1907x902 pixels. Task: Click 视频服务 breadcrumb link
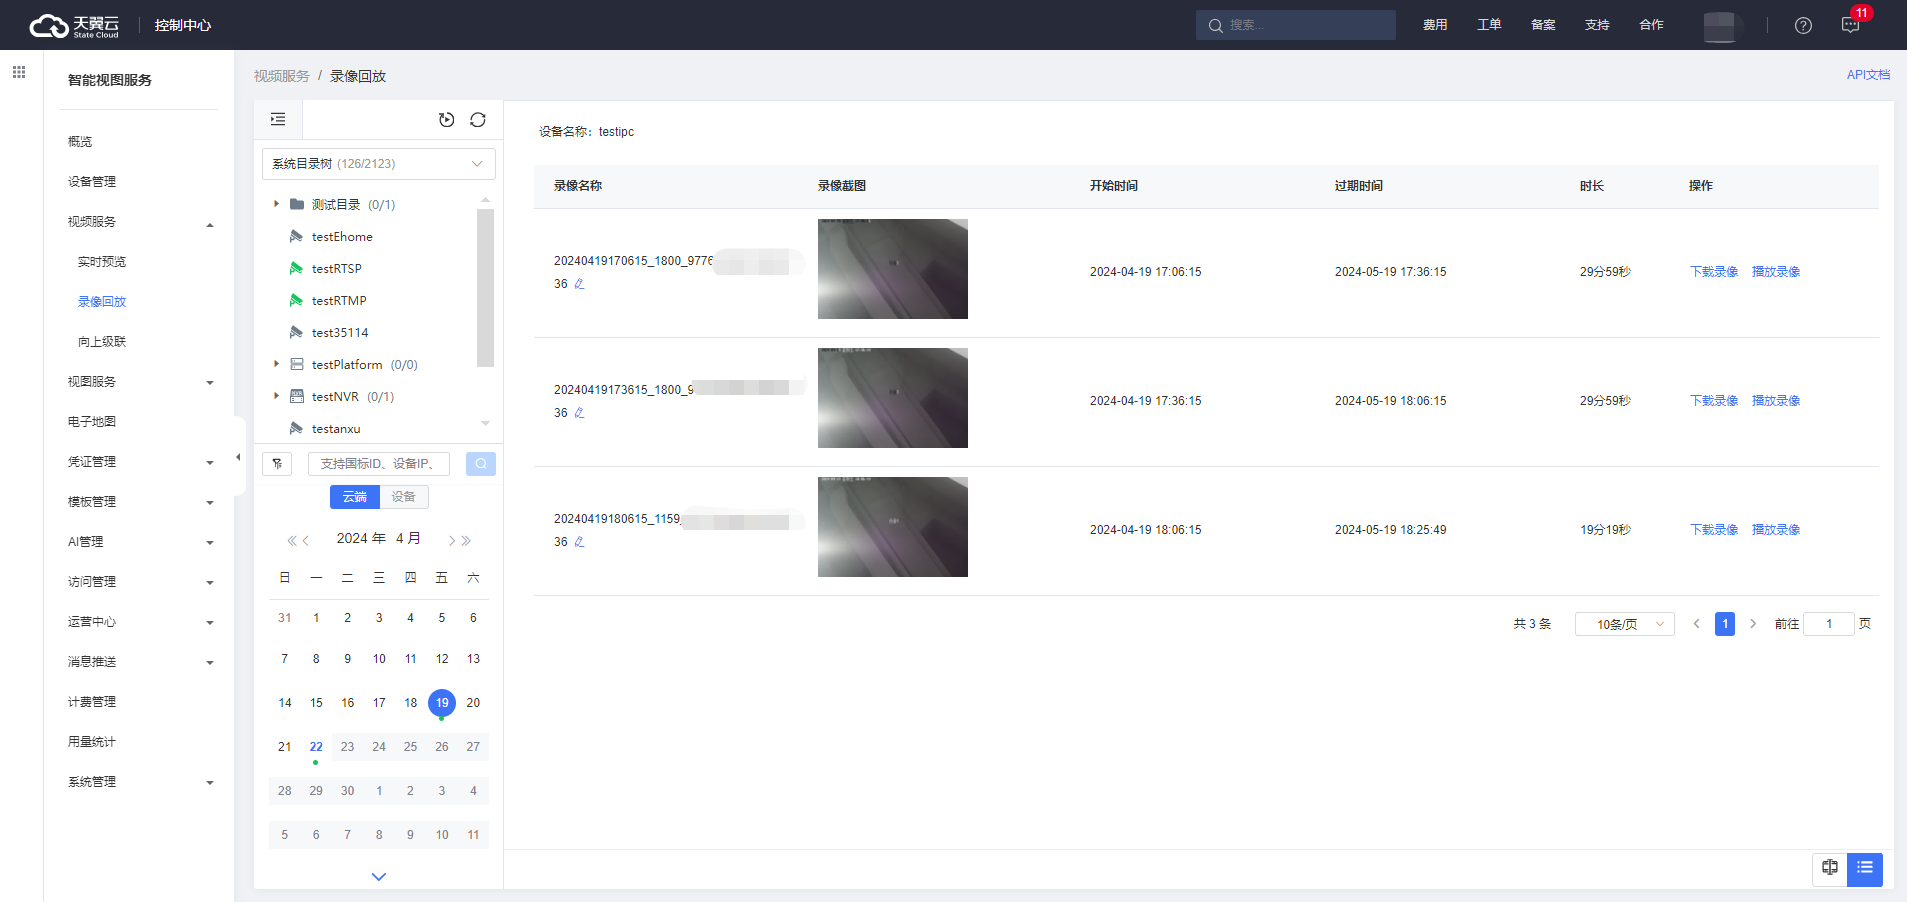coord(282,76)
